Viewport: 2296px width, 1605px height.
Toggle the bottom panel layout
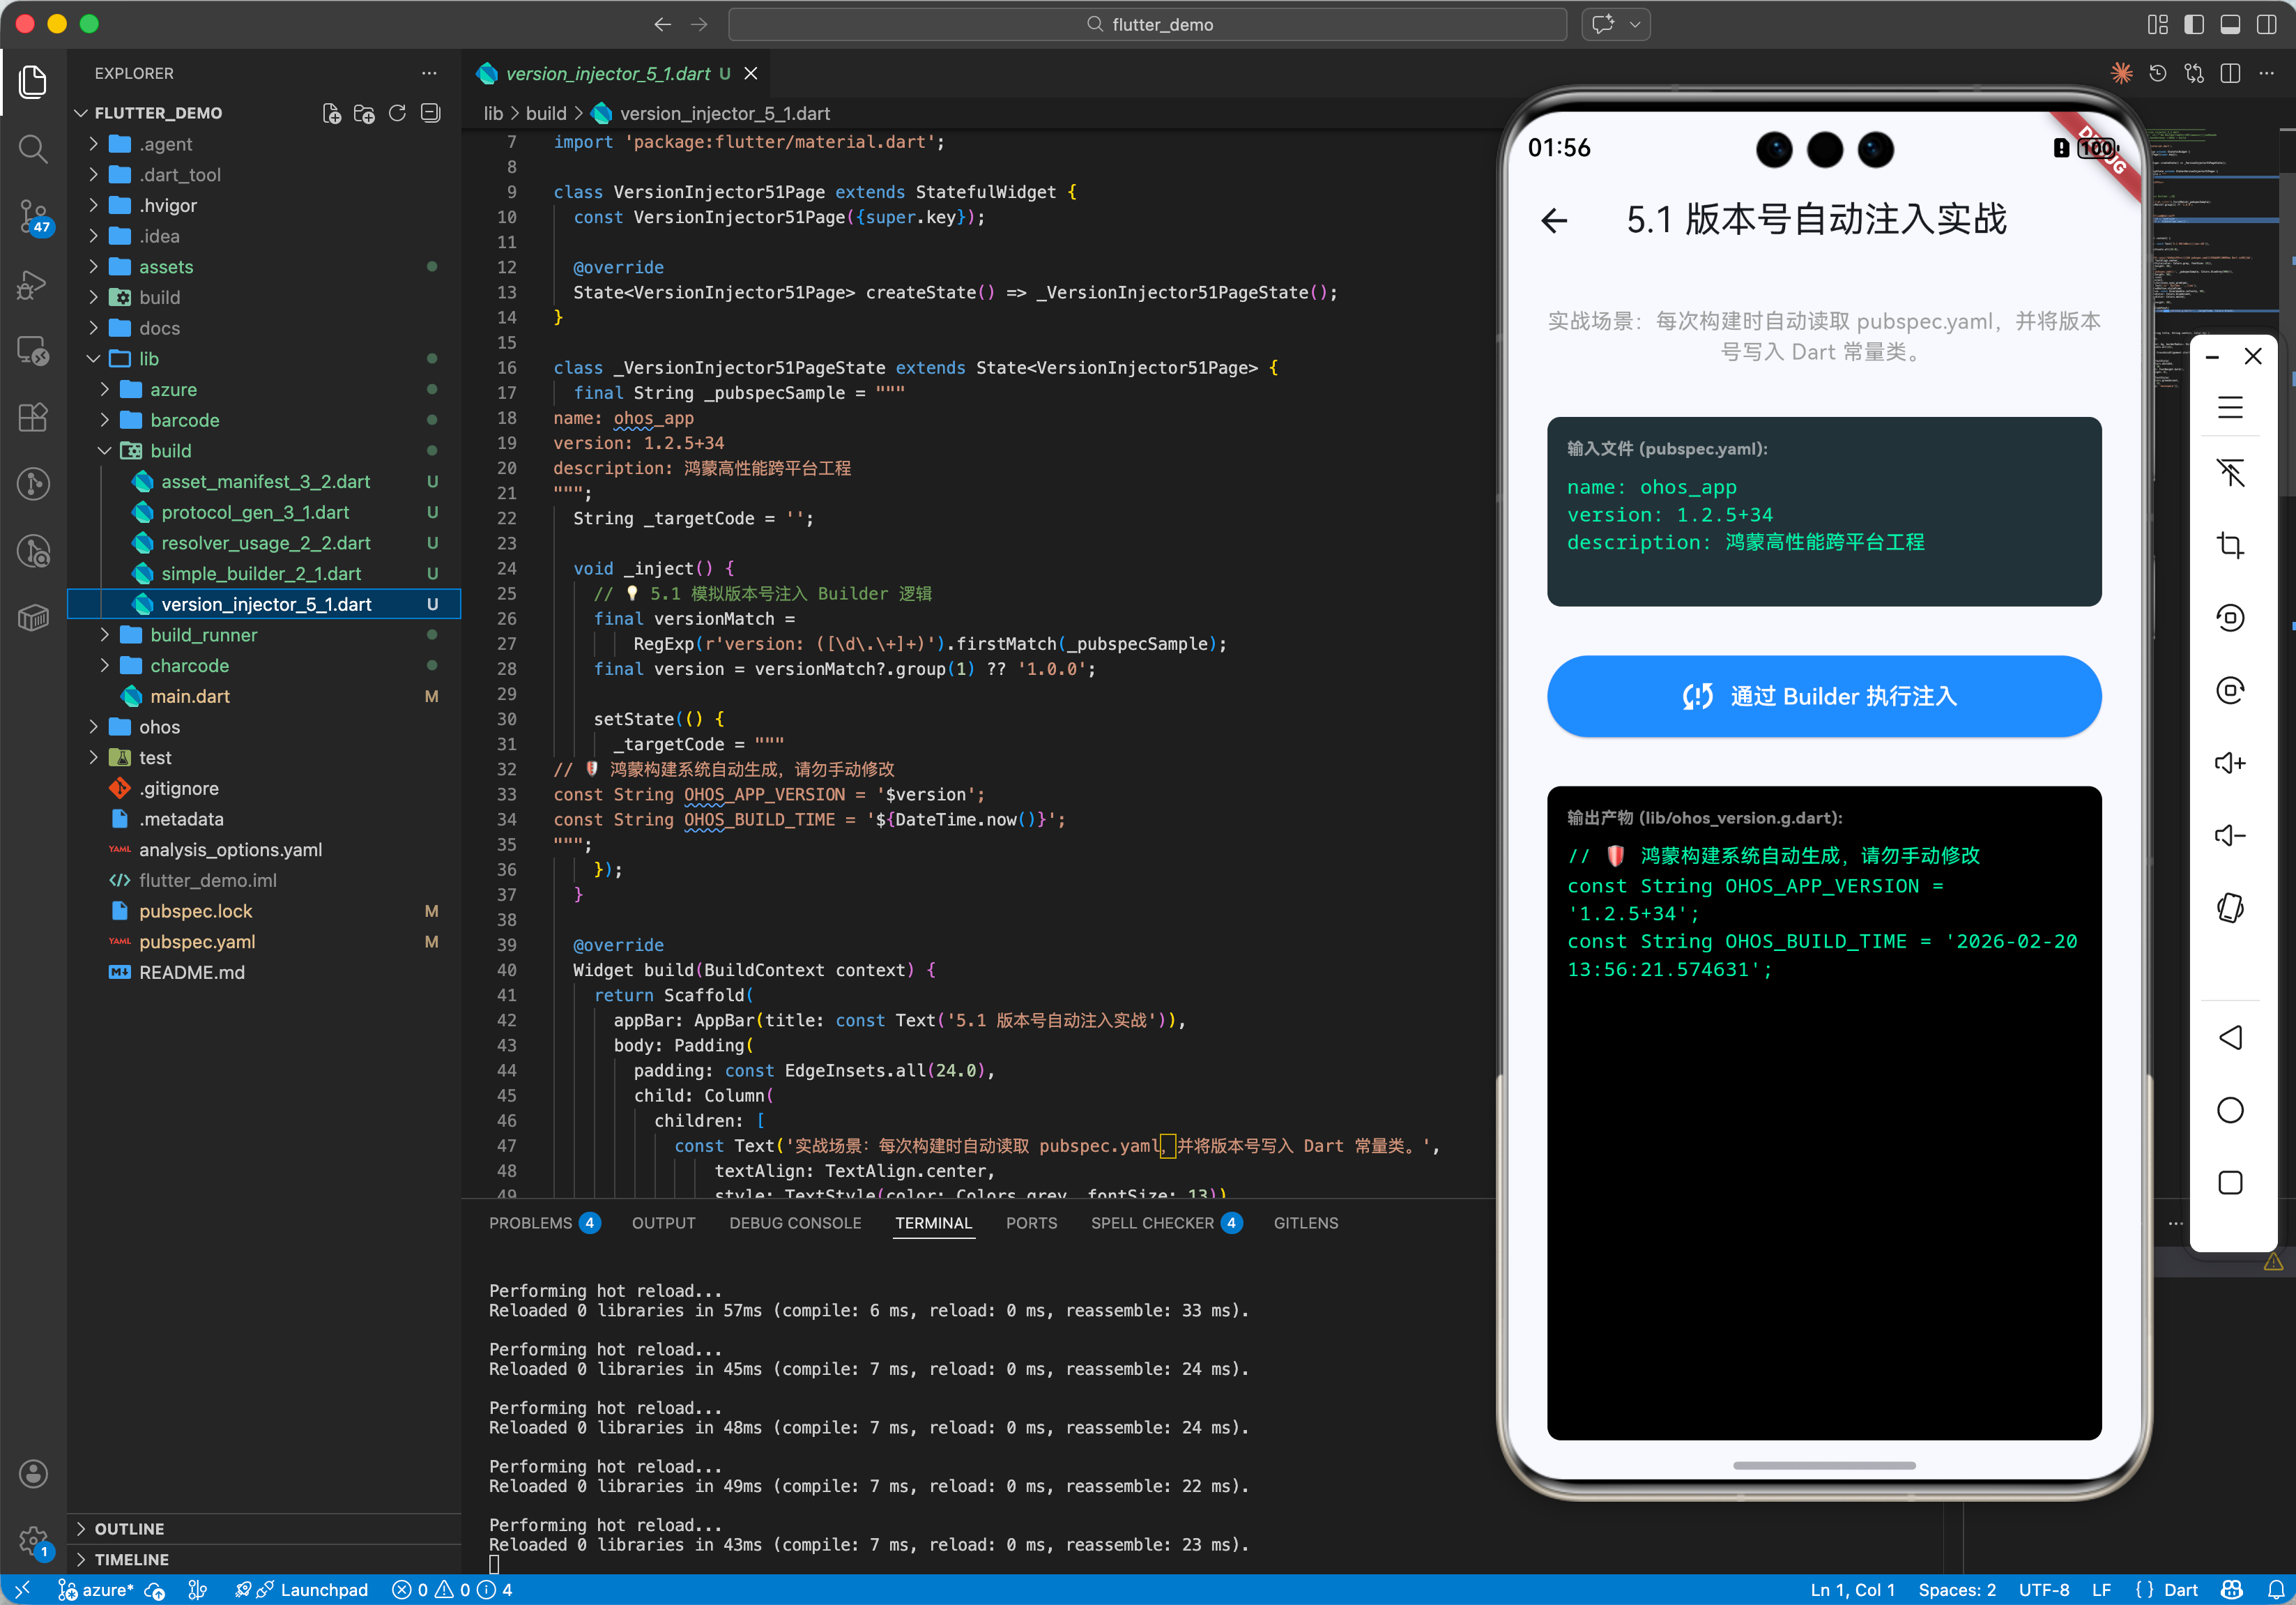tap(2230, 24)
